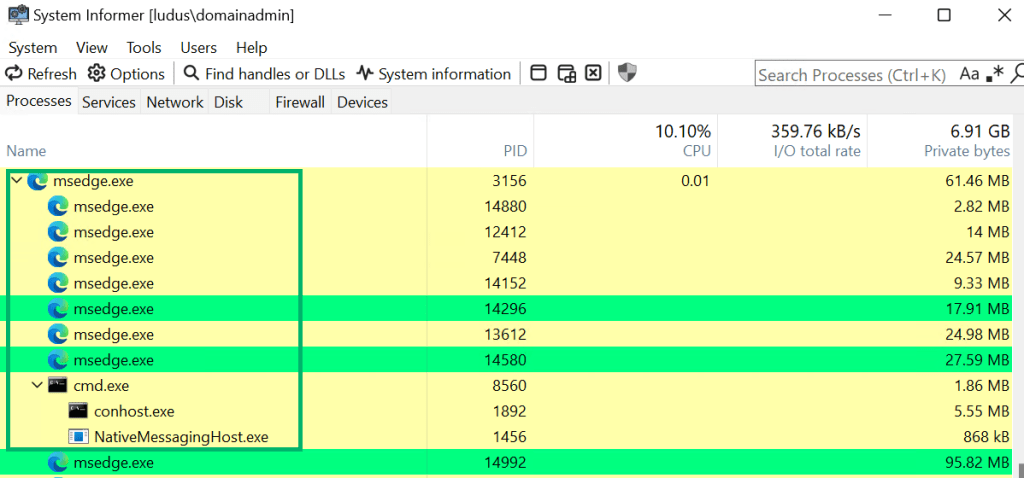This screenshot has width=1024, height=478.
Task: Click Edge icon of process PID 14580
Action: (58, 360)
